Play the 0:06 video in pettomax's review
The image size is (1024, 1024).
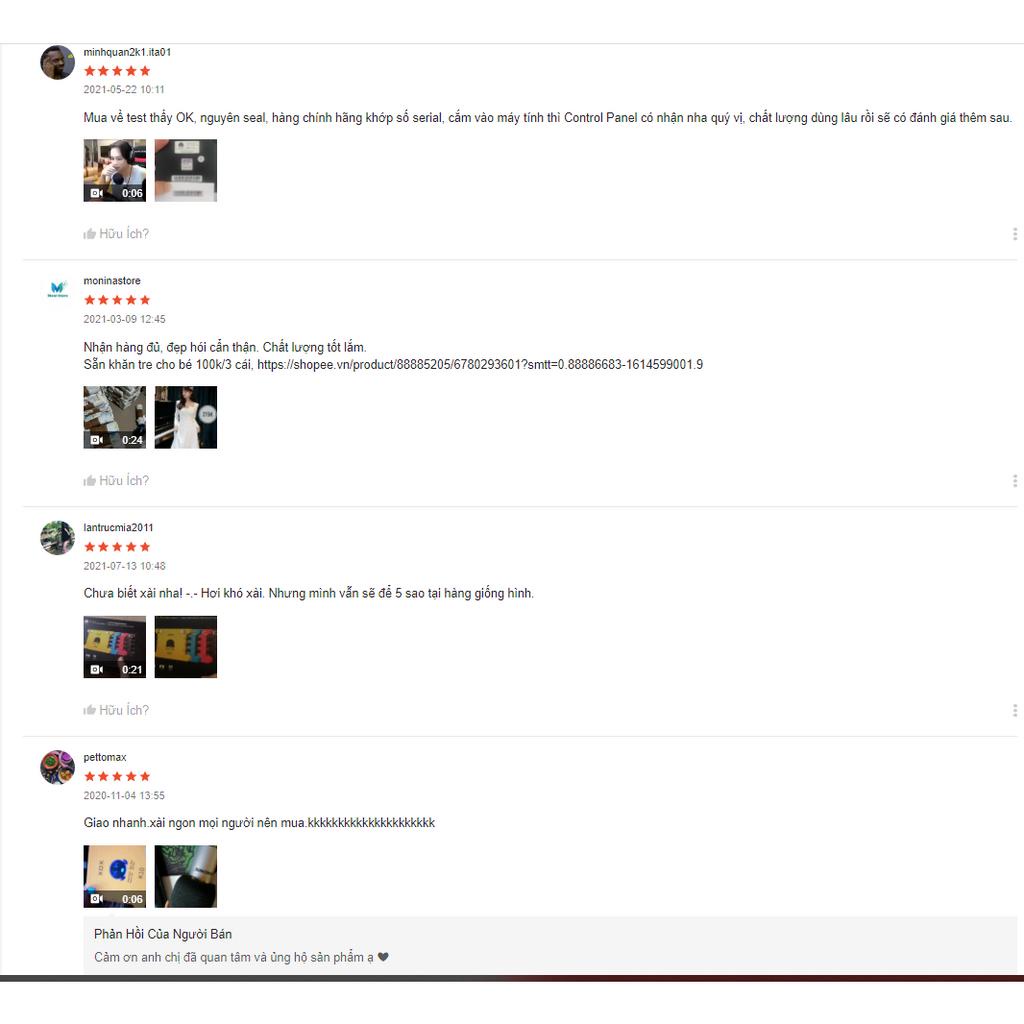(x=115, y=876)
